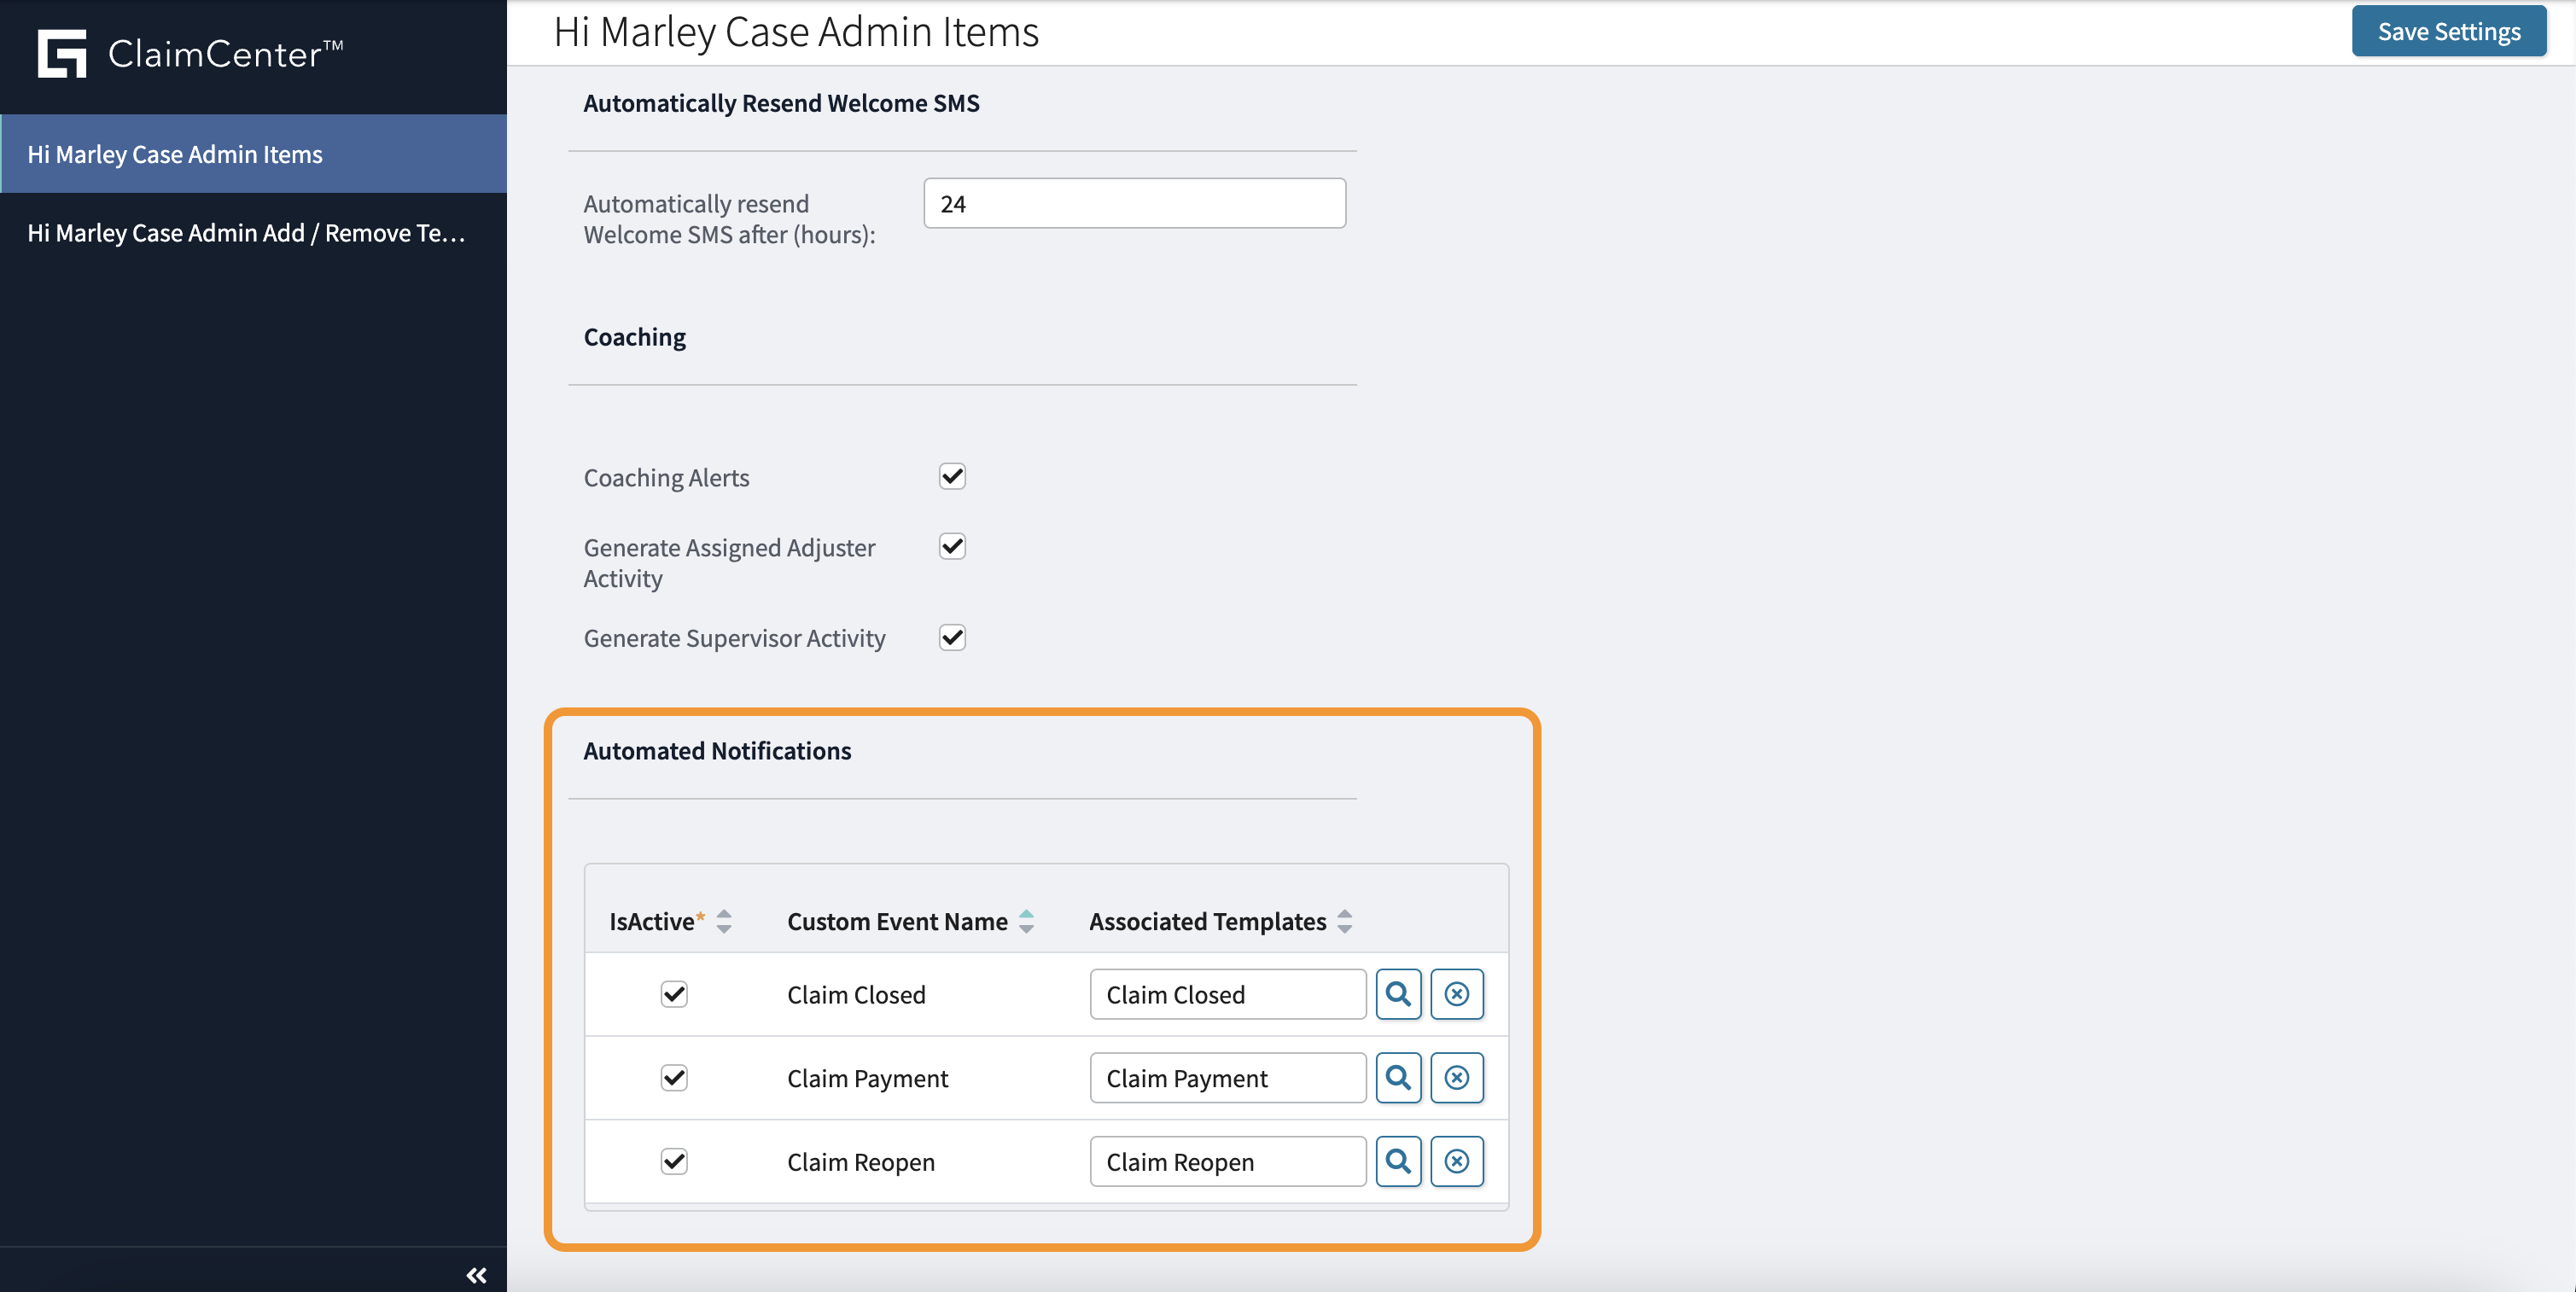This screenshot has height=1292, width=2576.
Task: Select the resend Welcome SMS hours field
Action: click(x=1134, y=203)
